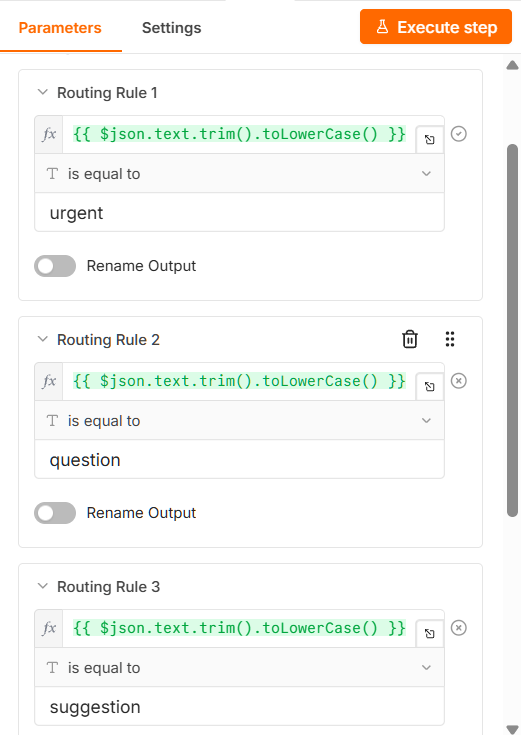The image size is (521, 735).
Task: Click 'Rename Output' label in Rule 1
Action: pos(141,266)
